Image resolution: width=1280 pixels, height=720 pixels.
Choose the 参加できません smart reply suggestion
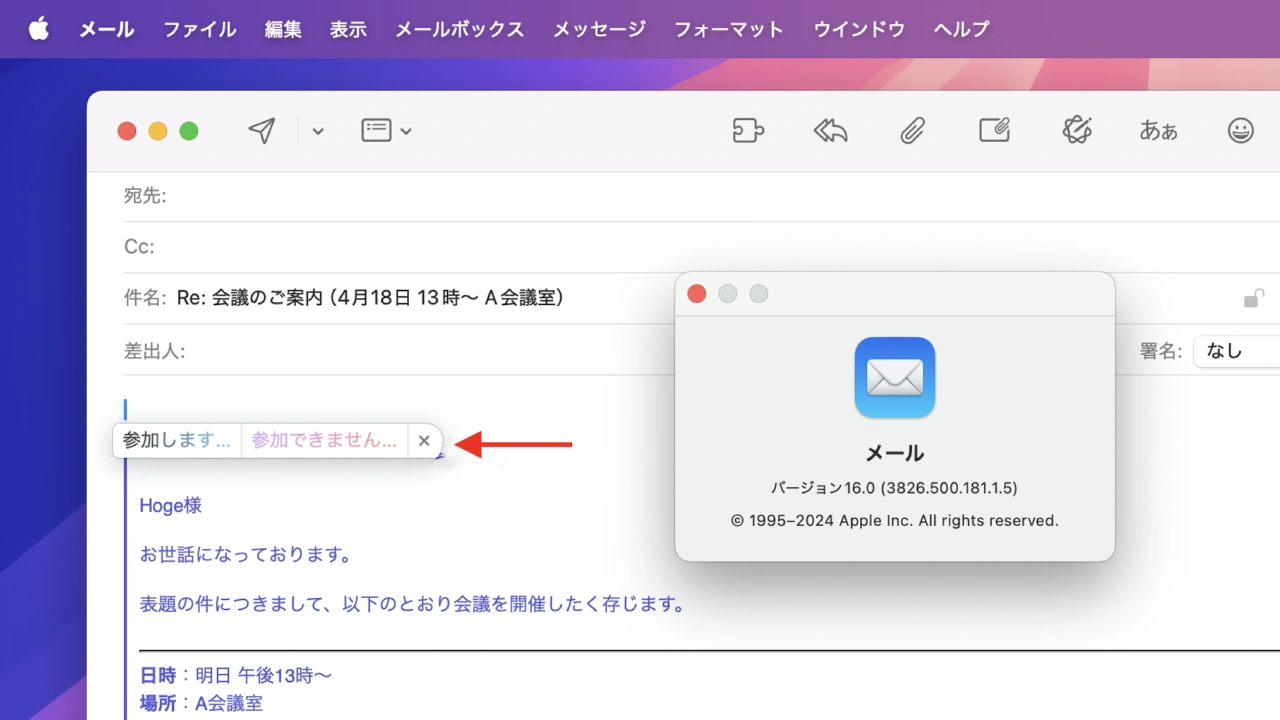pos(324,440)
